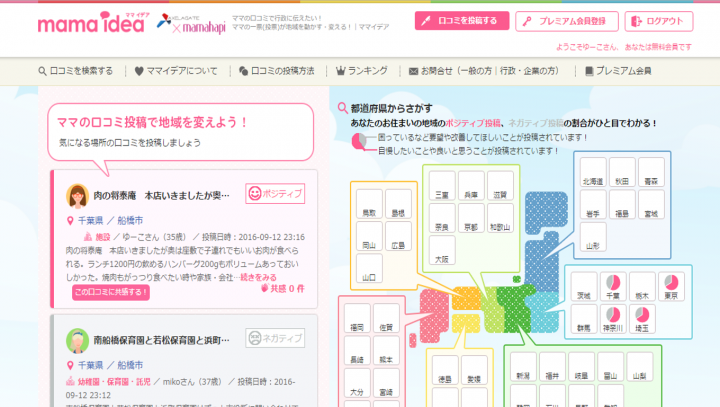720x407 pixels.
Task: Select the 広島 prefecture tile
Action: [398, 236]
